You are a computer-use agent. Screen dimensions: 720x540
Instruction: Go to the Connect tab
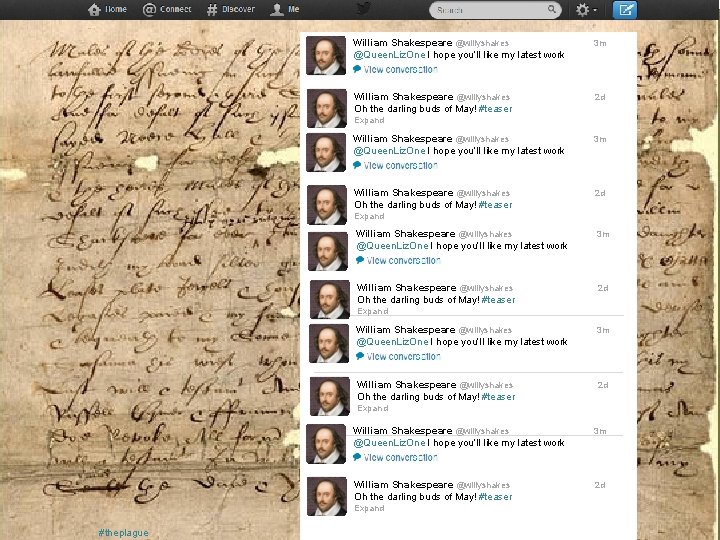pos(167,9)
